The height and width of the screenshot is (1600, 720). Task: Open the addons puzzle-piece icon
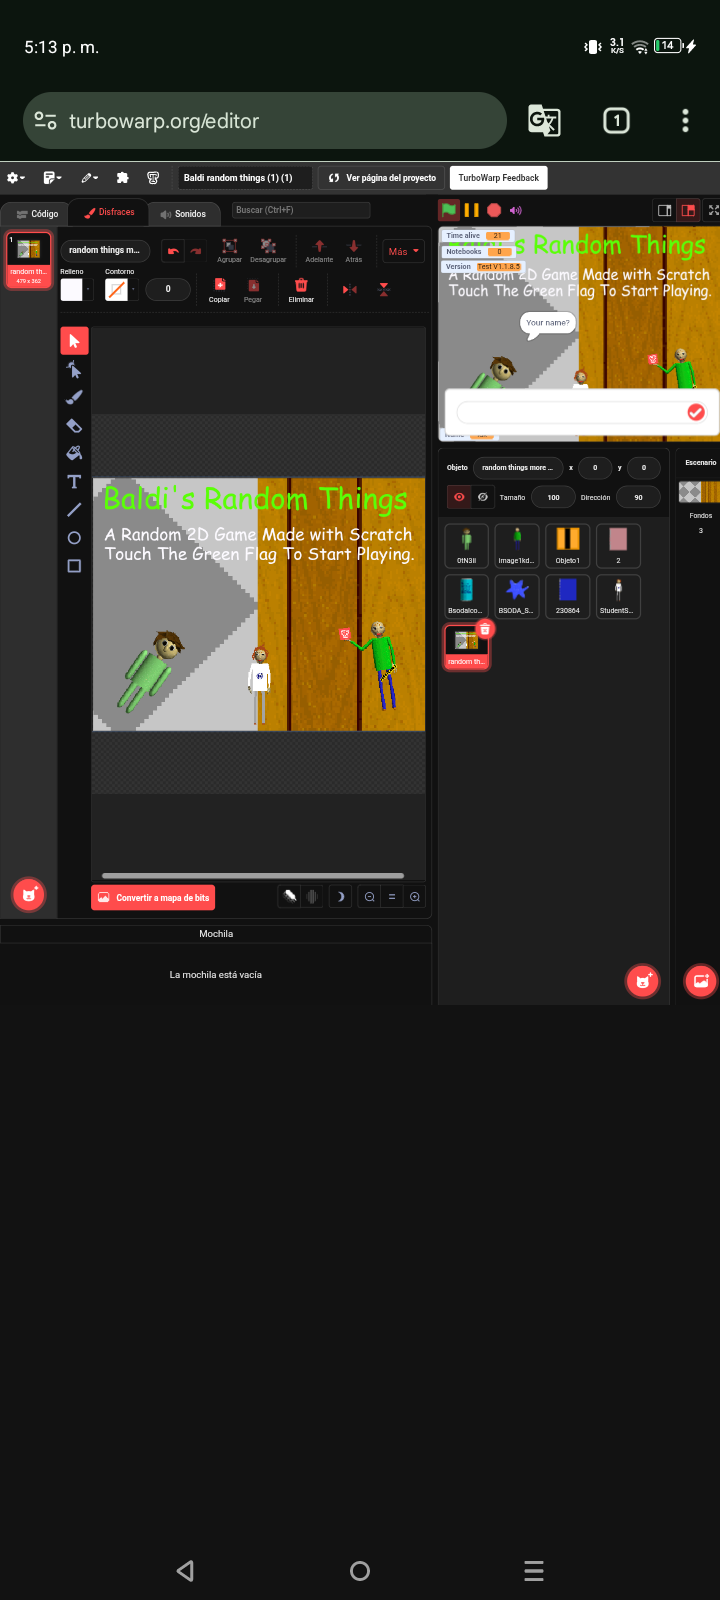tap(122, 178)
